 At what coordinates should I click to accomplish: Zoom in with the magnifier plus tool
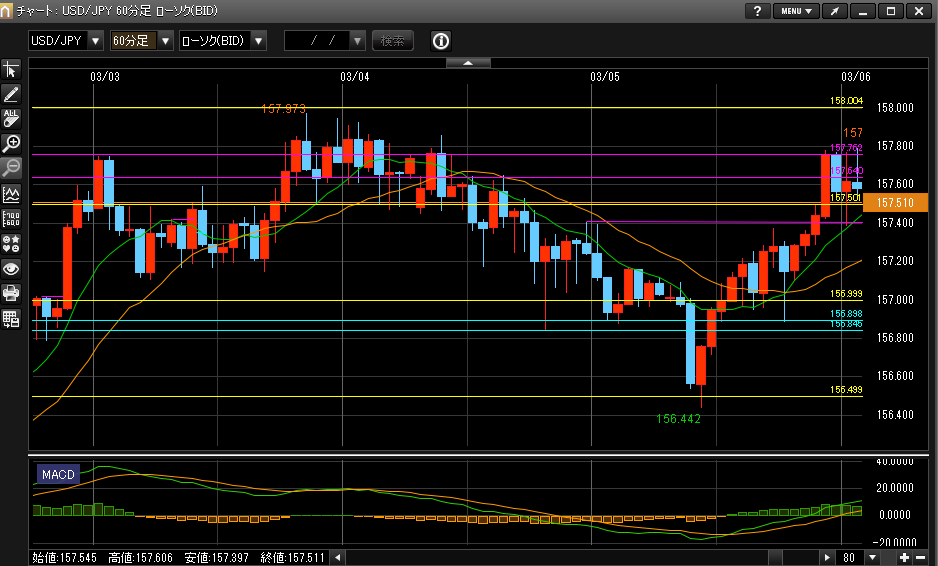coord(11,143)
